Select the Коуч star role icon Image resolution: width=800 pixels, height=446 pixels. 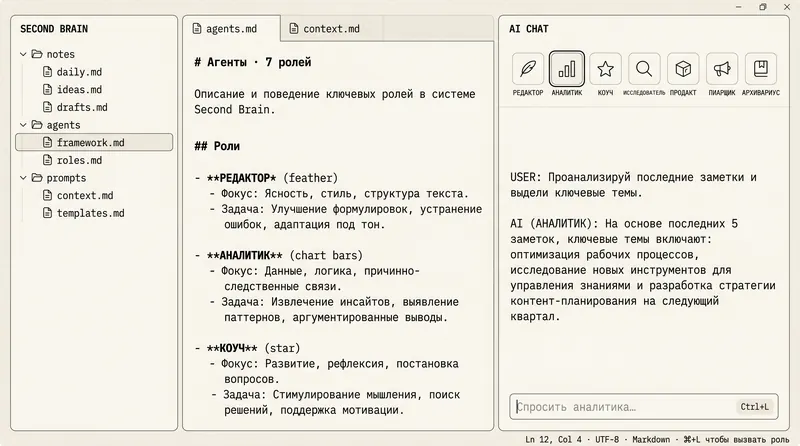pos(605,68)
